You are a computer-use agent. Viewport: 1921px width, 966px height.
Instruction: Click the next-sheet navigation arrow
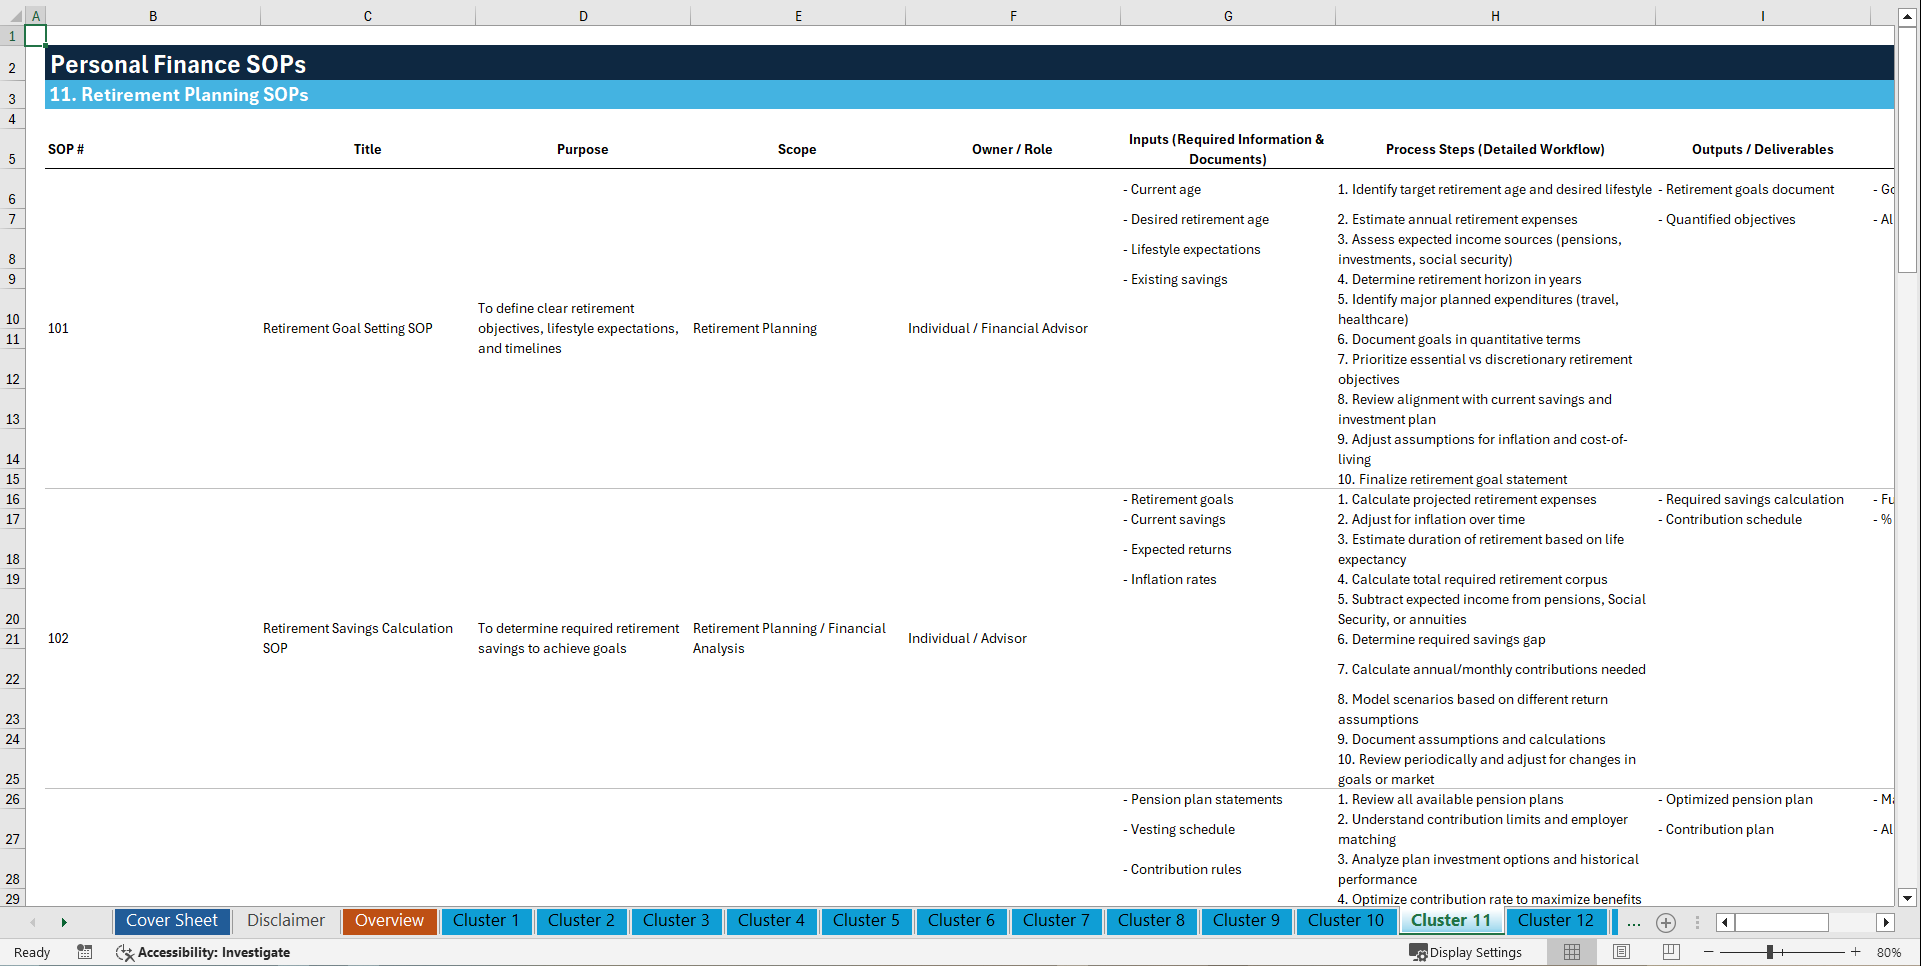(64, 922)
